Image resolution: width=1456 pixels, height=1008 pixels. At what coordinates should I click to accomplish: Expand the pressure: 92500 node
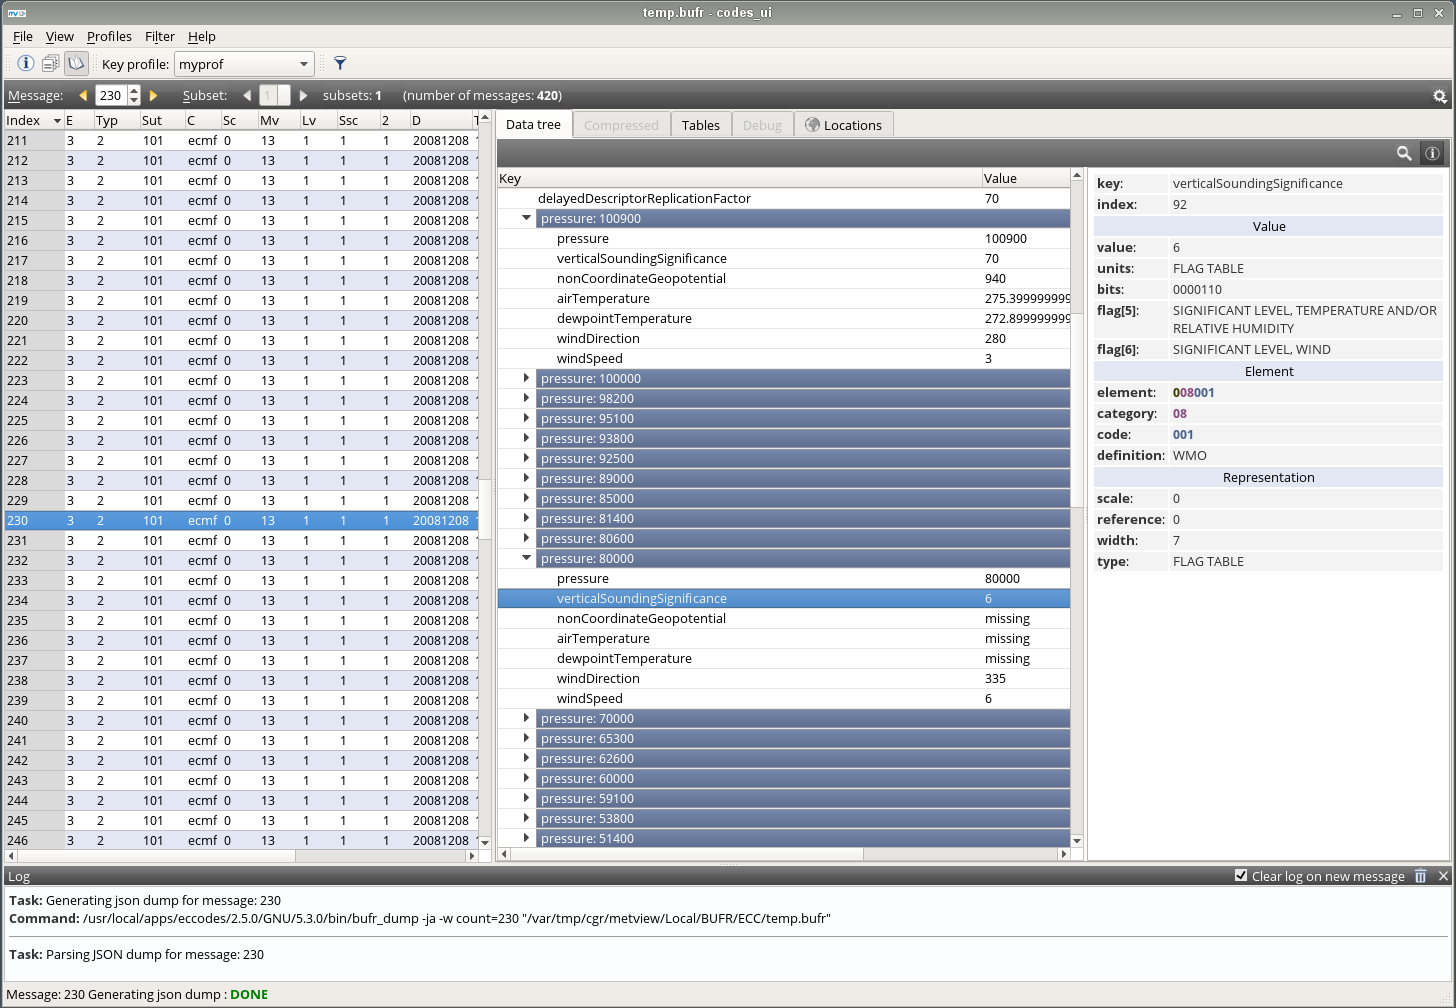(x=526, y=458)
